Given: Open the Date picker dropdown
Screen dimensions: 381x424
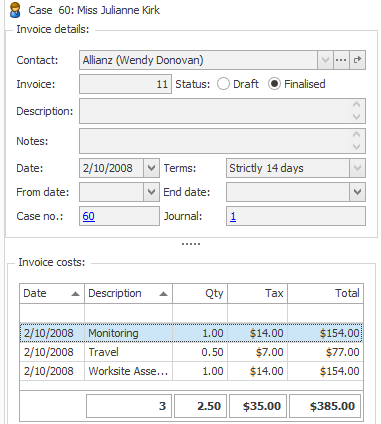Looking at the screenshot, I should (x=151, y=168).
